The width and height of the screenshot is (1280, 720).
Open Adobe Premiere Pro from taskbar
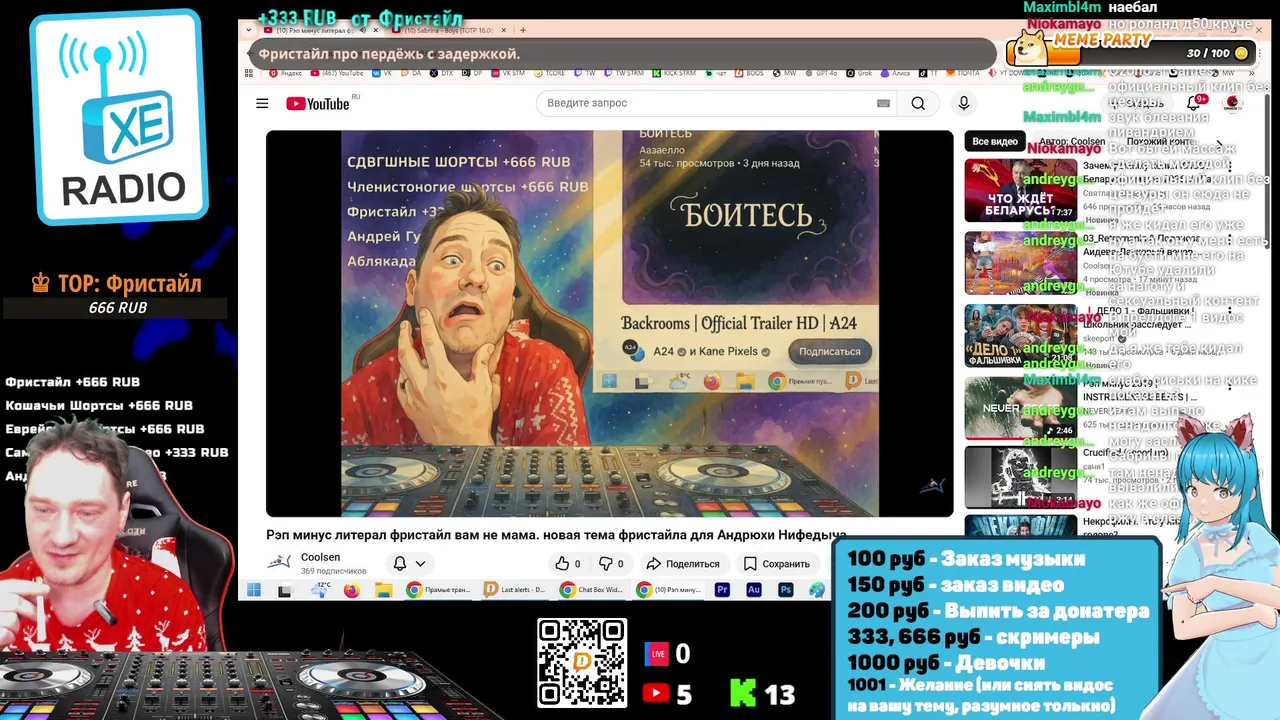[x=722, y=590]
